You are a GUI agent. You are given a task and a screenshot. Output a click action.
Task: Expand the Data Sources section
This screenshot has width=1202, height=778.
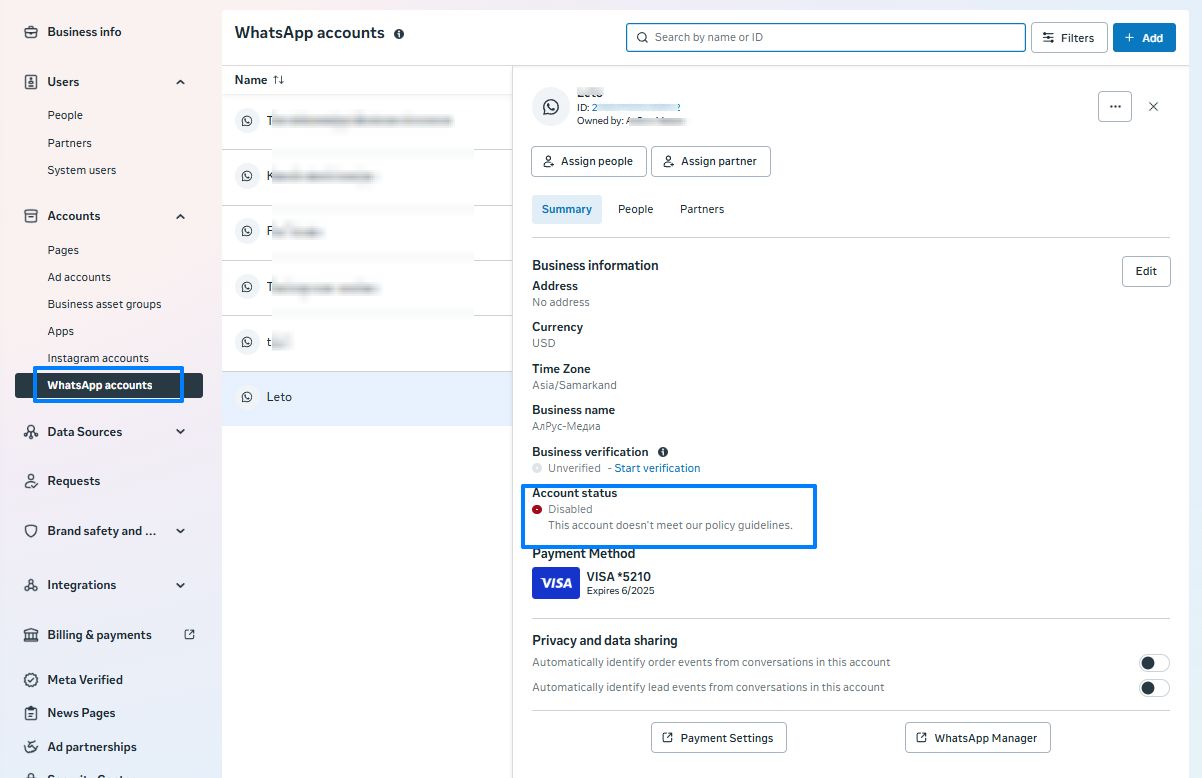tap(181, 432)
